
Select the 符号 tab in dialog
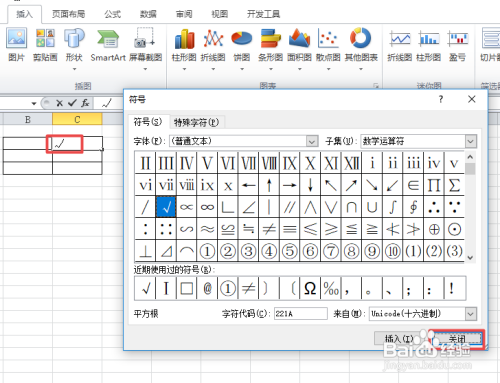click(x=148, y=122)
